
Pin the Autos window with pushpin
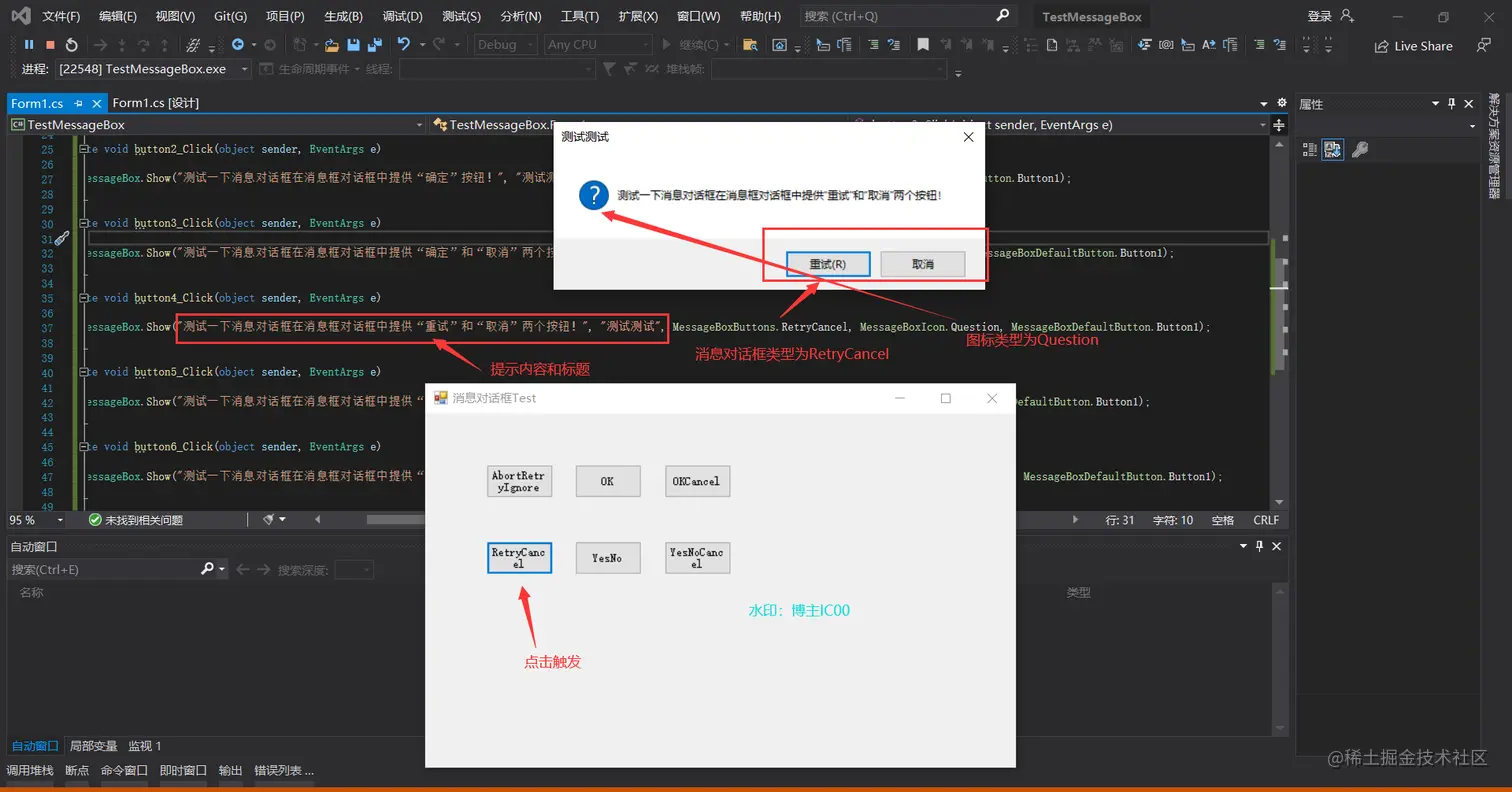tap(1259, 546)
